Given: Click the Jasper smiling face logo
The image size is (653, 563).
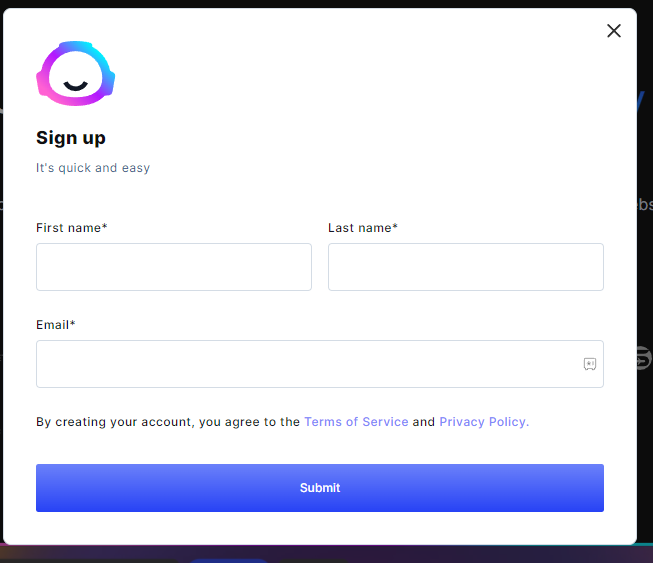Looking at the screenshot, I should coord(75,73).
